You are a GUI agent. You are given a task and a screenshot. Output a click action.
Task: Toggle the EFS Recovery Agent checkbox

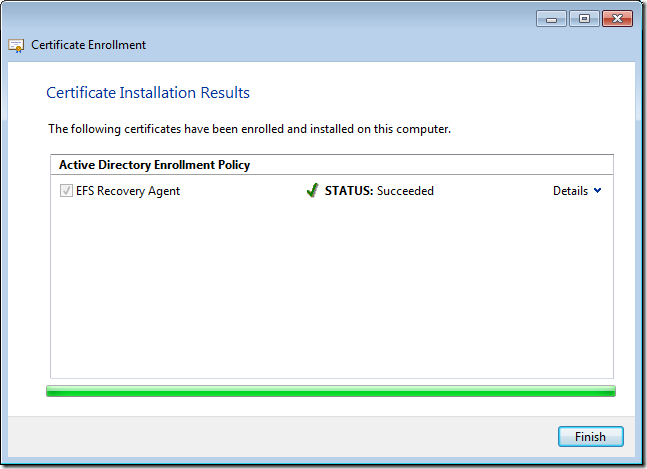(x=66, y=191)
